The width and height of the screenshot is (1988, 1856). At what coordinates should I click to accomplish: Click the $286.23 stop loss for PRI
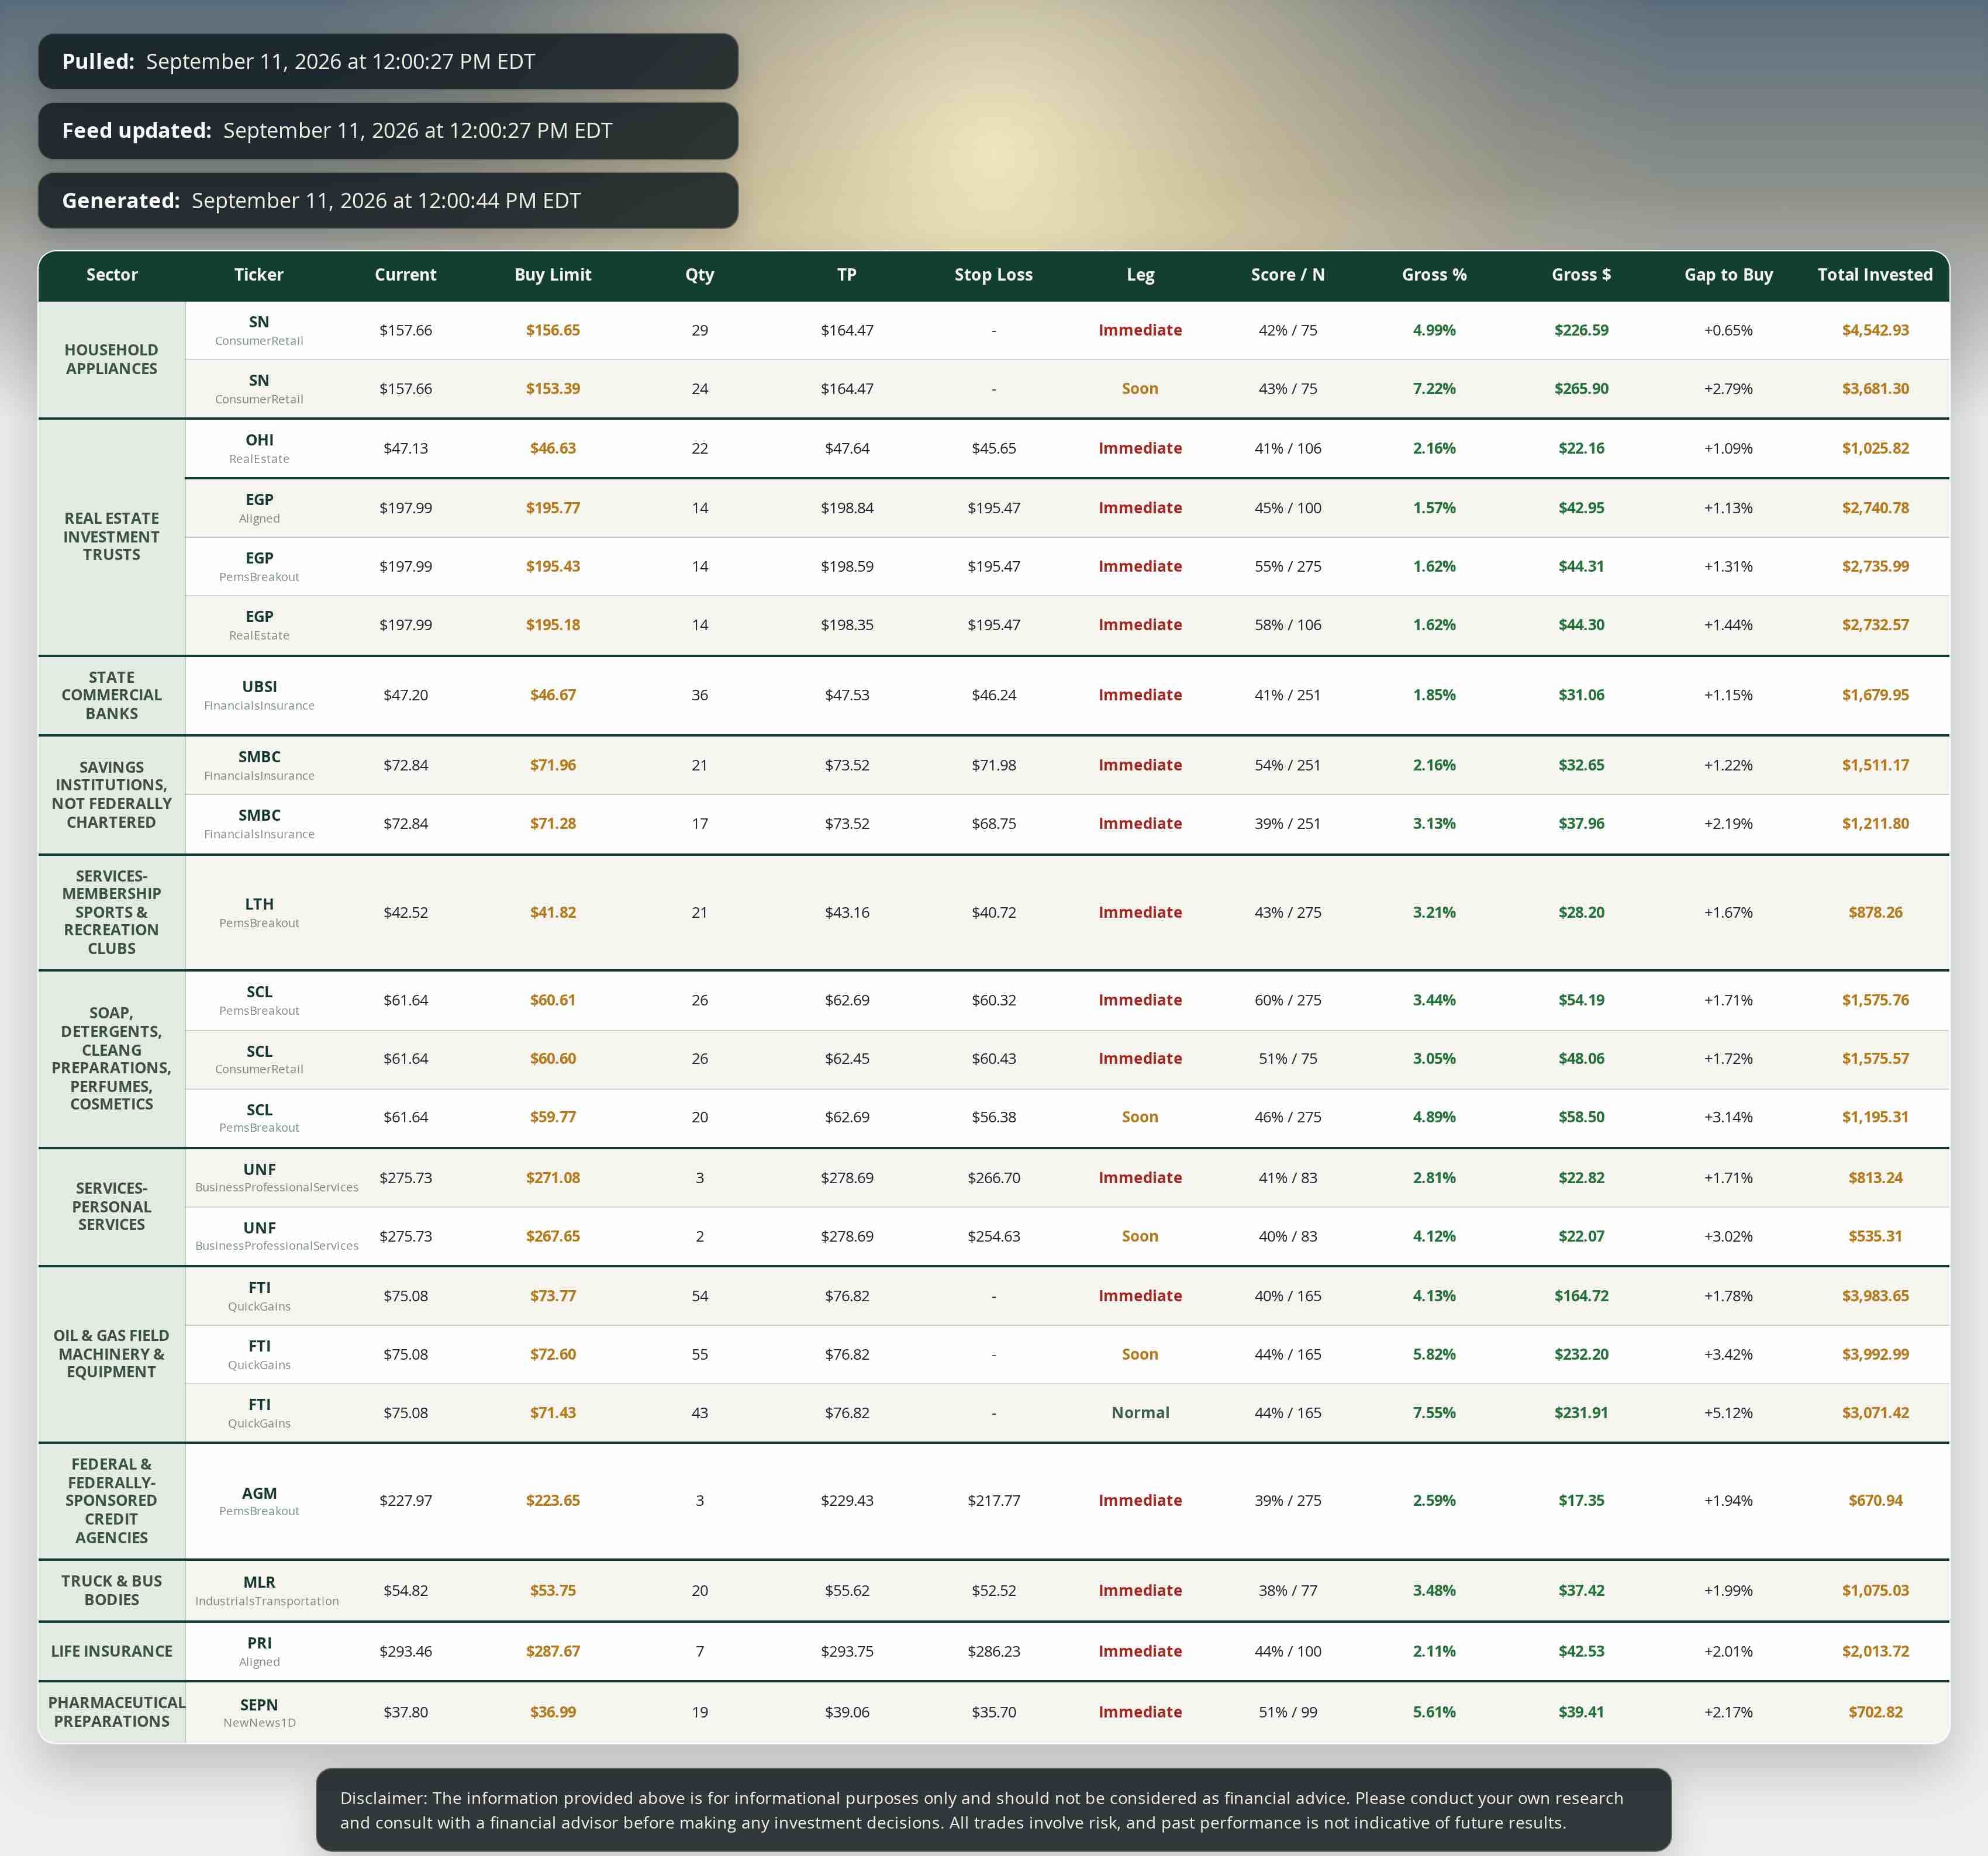(x=993, y=1651)
